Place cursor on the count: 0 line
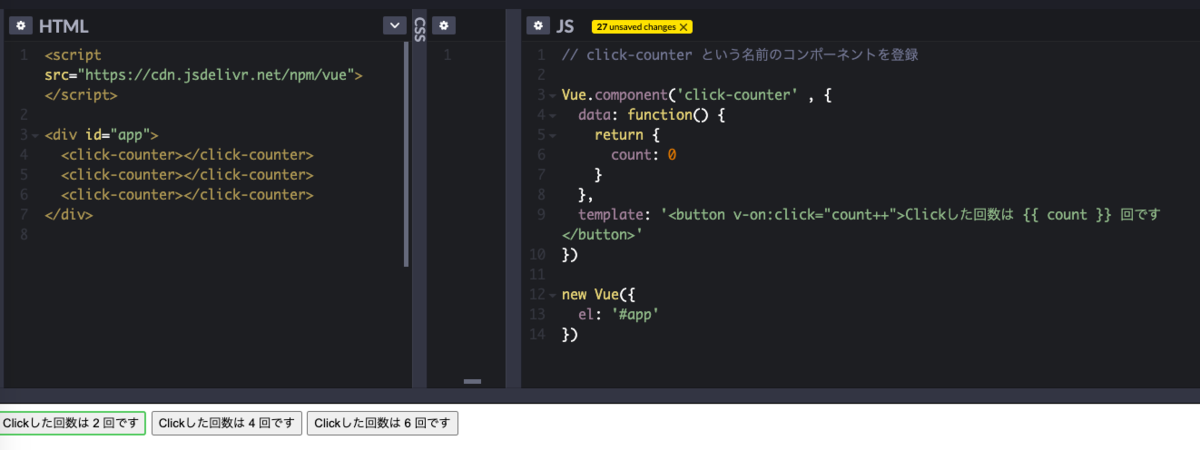Viewport: 1200px width, 450px height. [x=644, y=155]
